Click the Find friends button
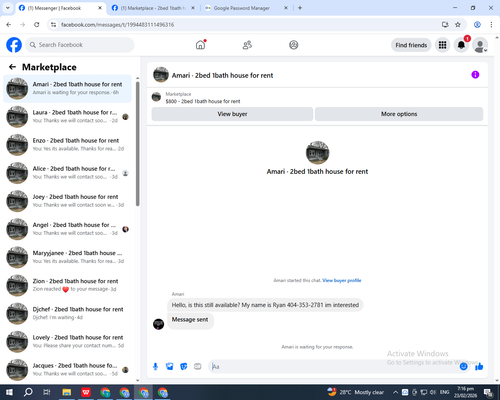This screenshot has height=400, width=500. (411, 45)
